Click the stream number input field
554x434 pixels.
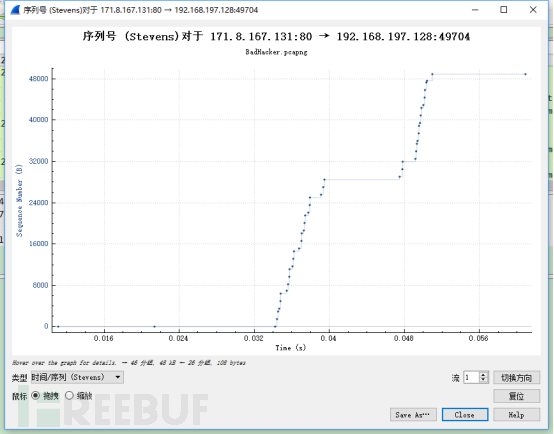click(471, 377)
